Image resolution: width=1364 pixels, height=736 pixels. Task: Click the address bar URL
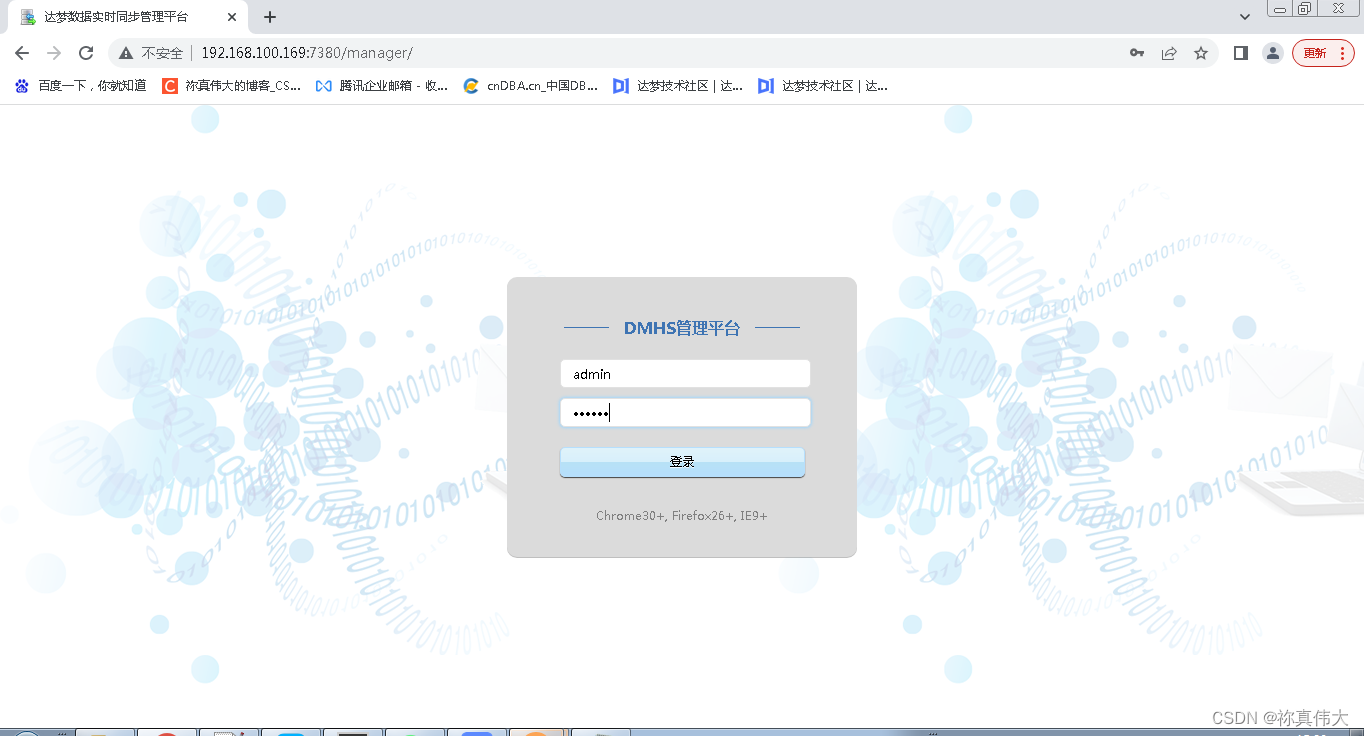[x=306, y=53]
